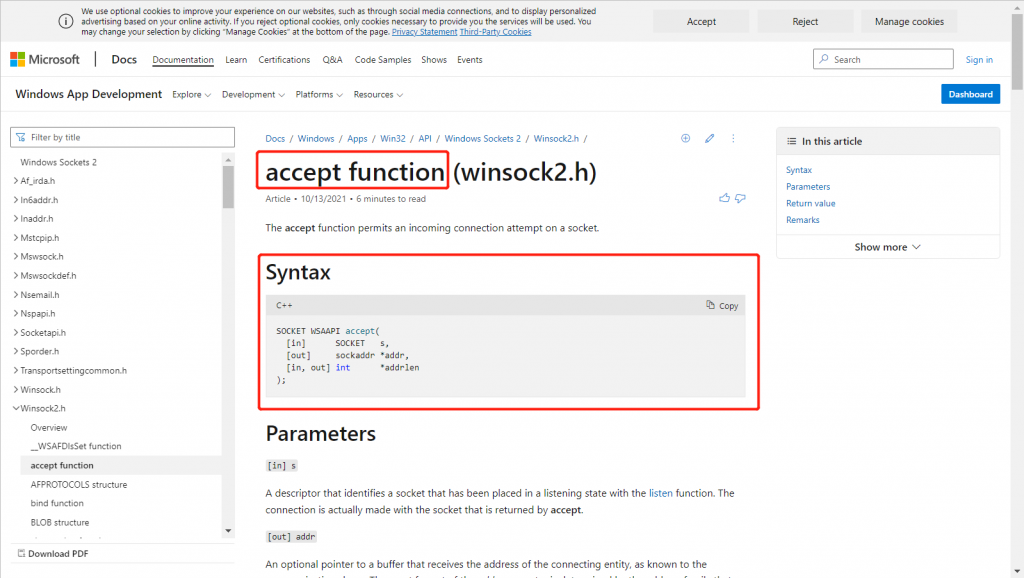
Task: Open the three-dot more actions menu
Action: pos(735,138)
